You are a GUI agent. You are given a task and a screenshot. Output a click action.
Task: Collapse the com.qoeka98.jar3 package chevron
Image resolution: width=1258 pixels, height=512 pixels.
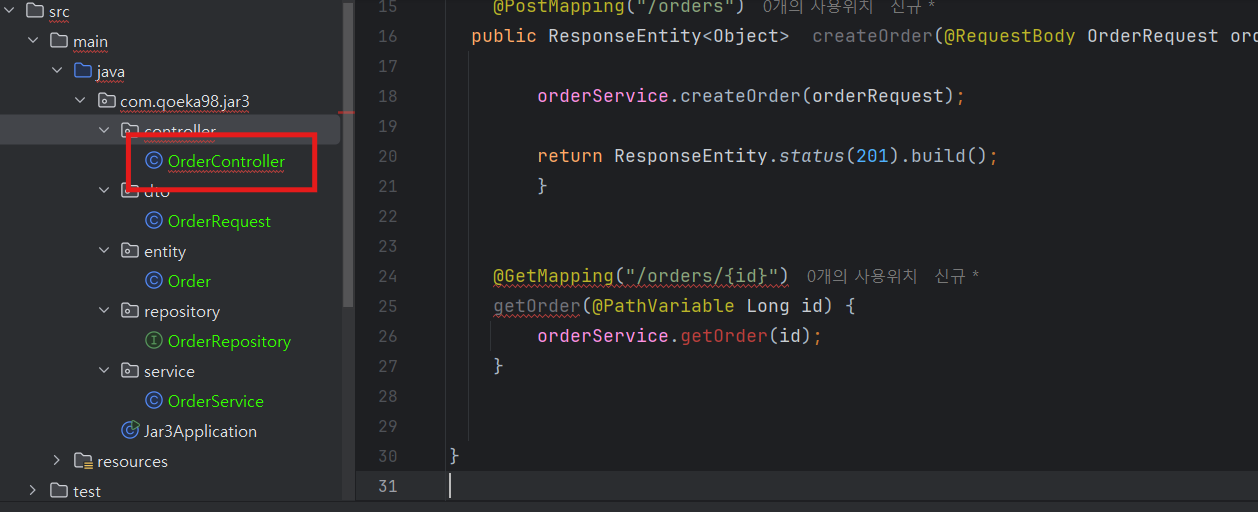click(81, 101)
